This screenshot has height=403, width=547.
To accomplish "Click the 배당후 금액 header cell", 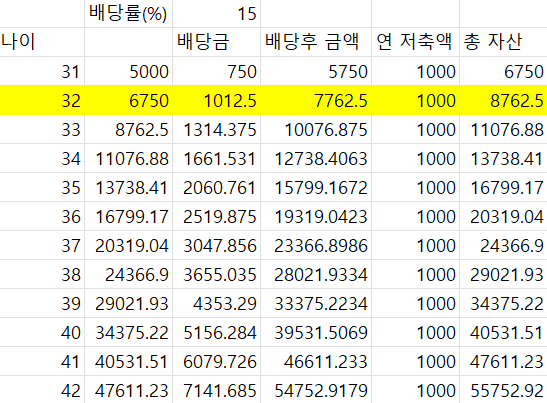I will (316, 42).
